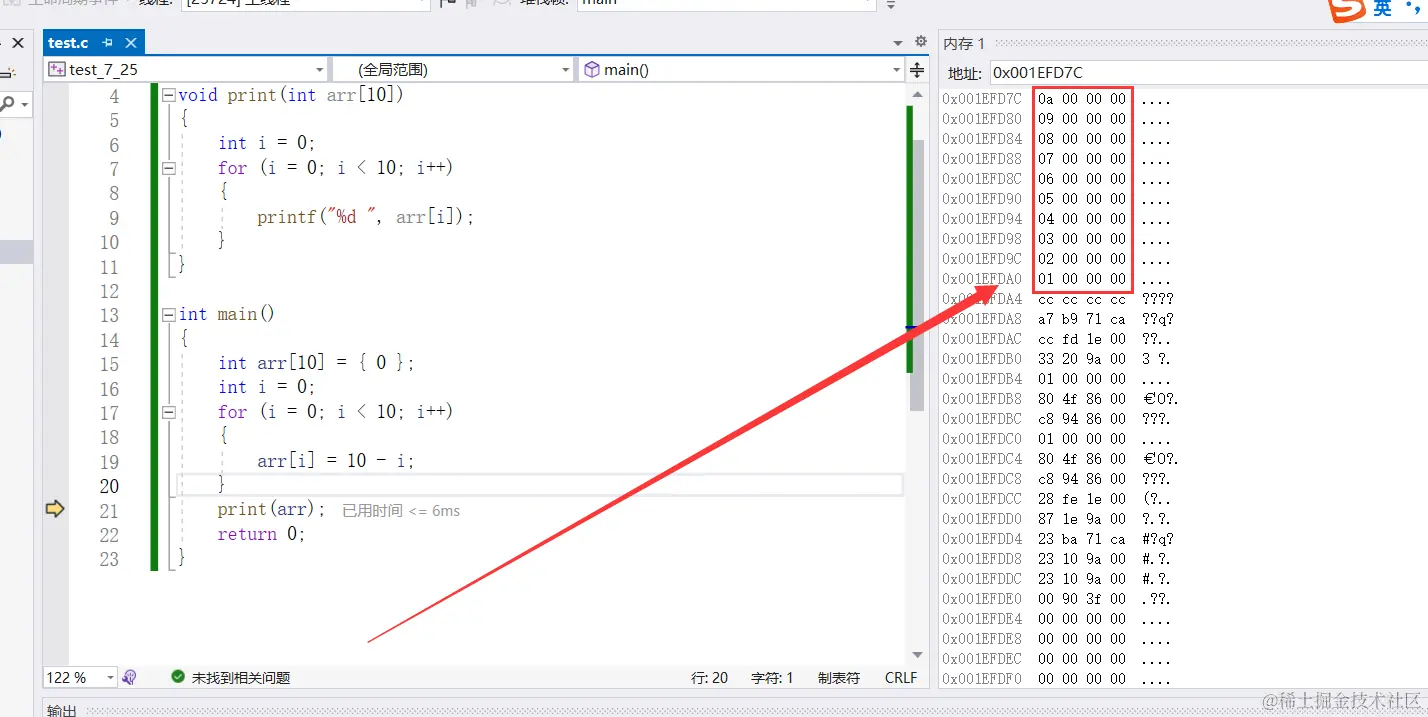The width and height of the screenshot is (1428, 717).
Task: Click the cube icon in main() dropdown
Action: coord(591,69)
